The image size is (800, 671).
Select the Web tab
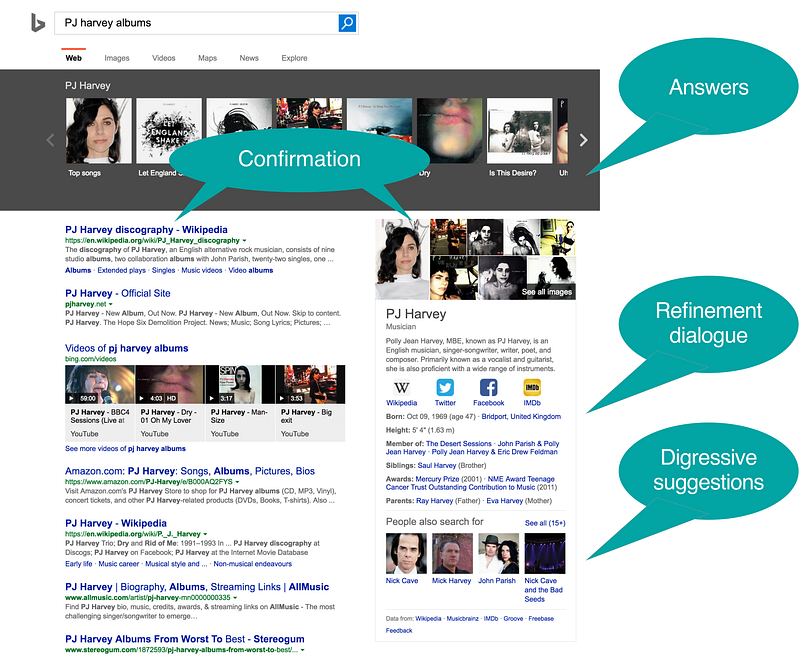(x=73, y=58)
